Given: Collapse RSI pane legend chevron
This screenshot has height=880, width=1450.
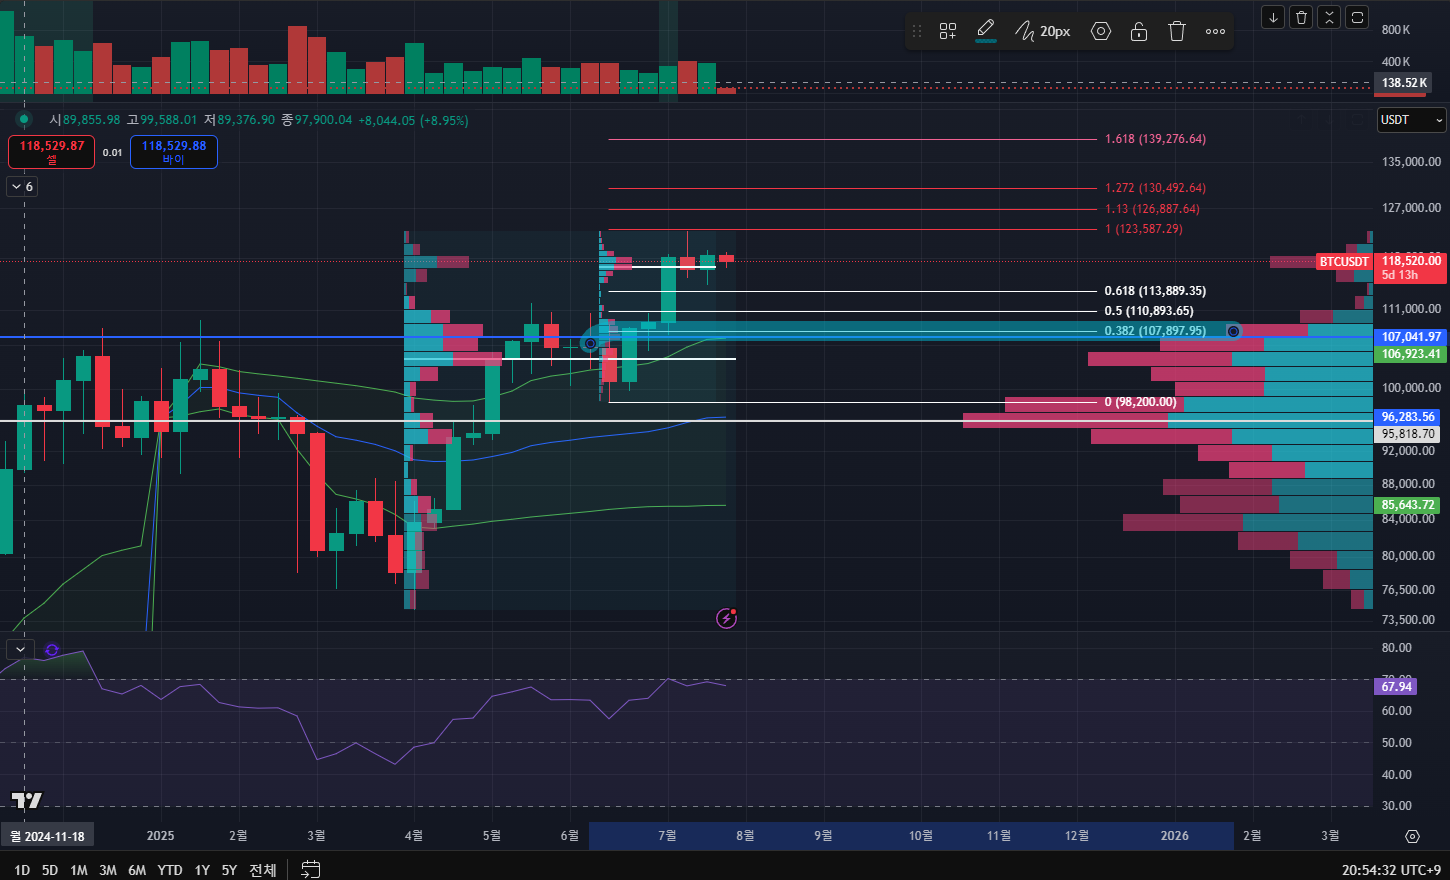Looking at the screenshot, I should click(x=20, y=649).
